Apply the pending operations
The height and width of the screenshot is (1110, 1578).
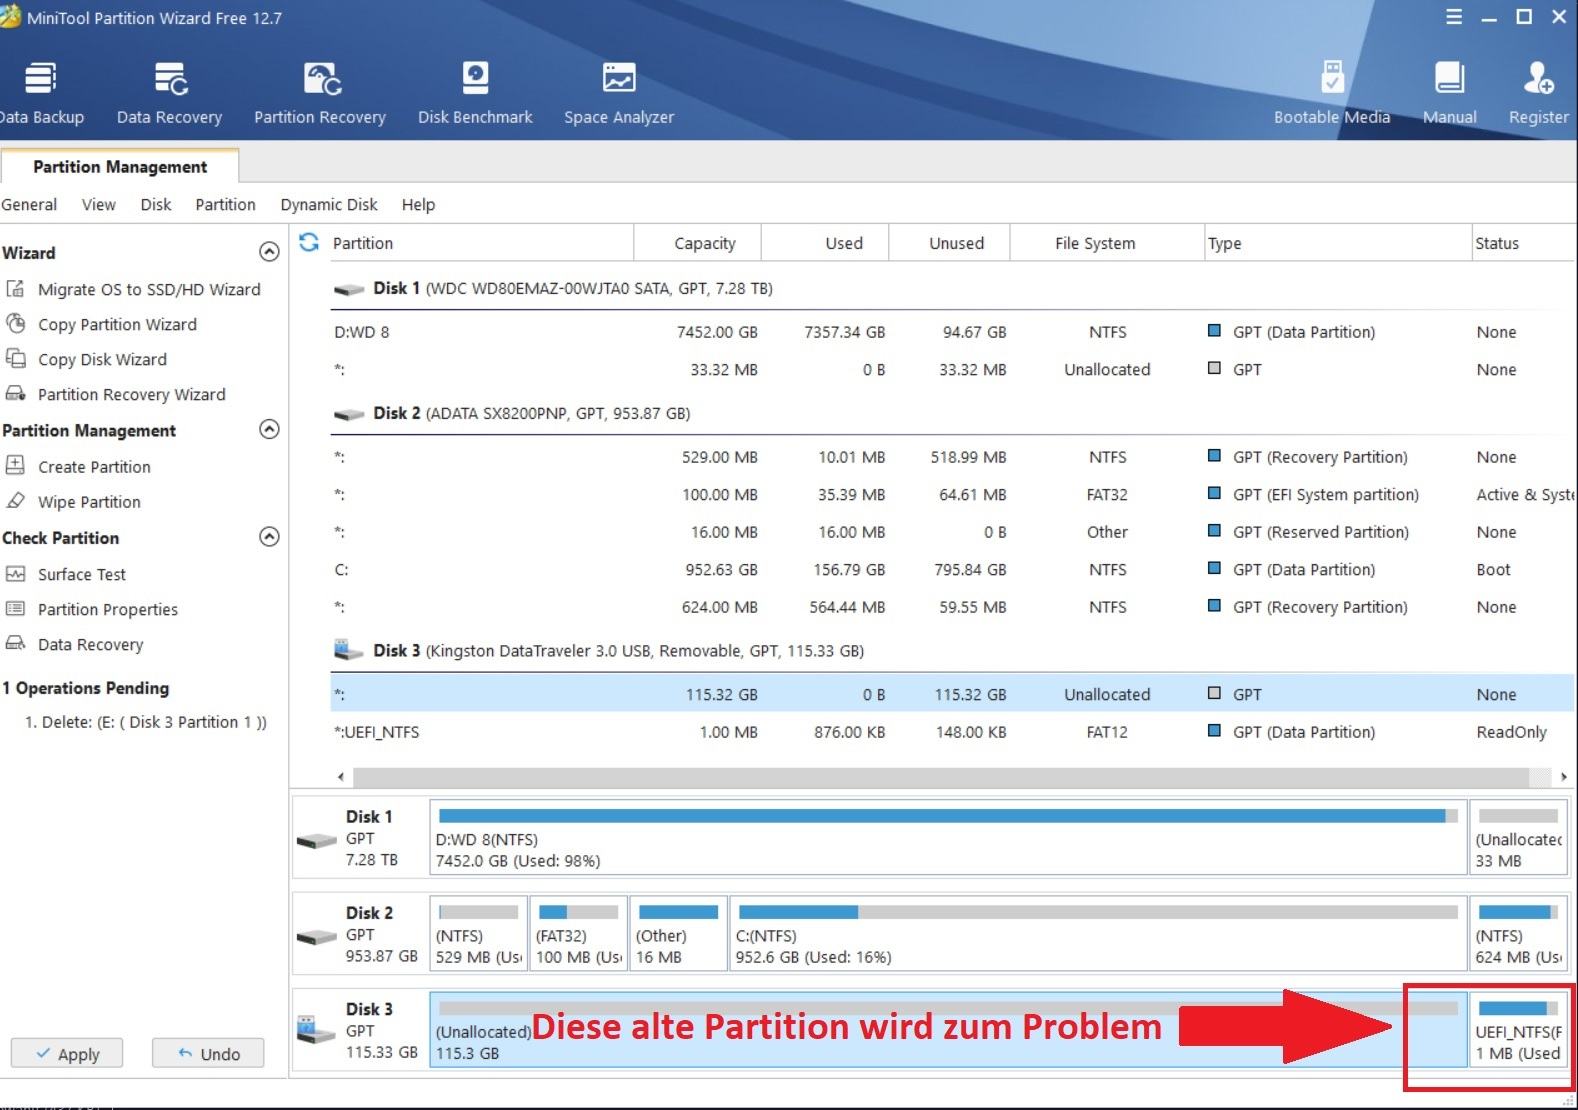[67, 1053]
